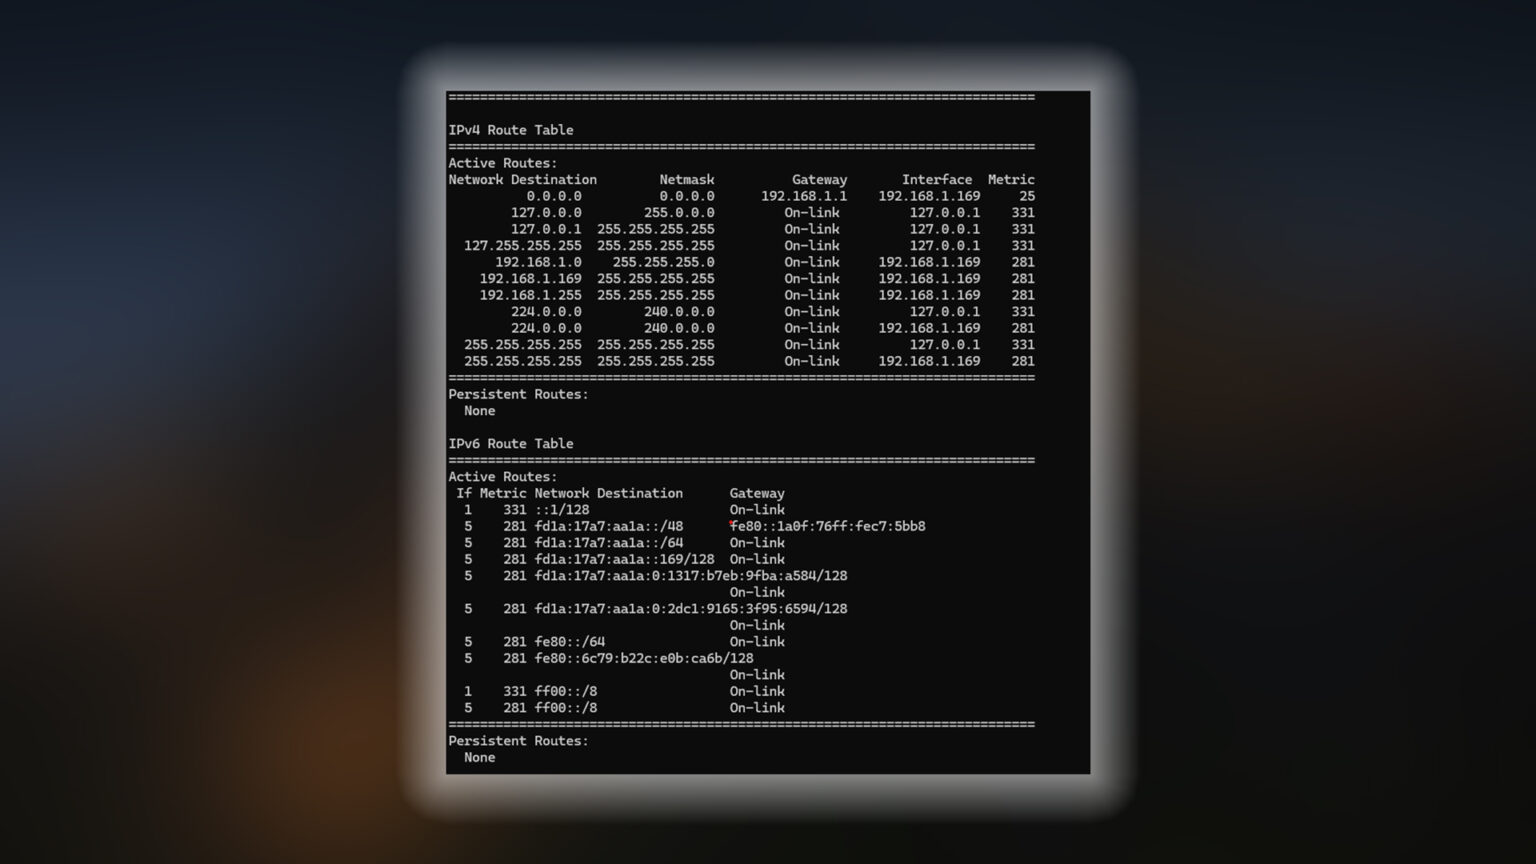Select the None text under Persistent Routes
1536x864 pixels.
(x=479, y=410)
